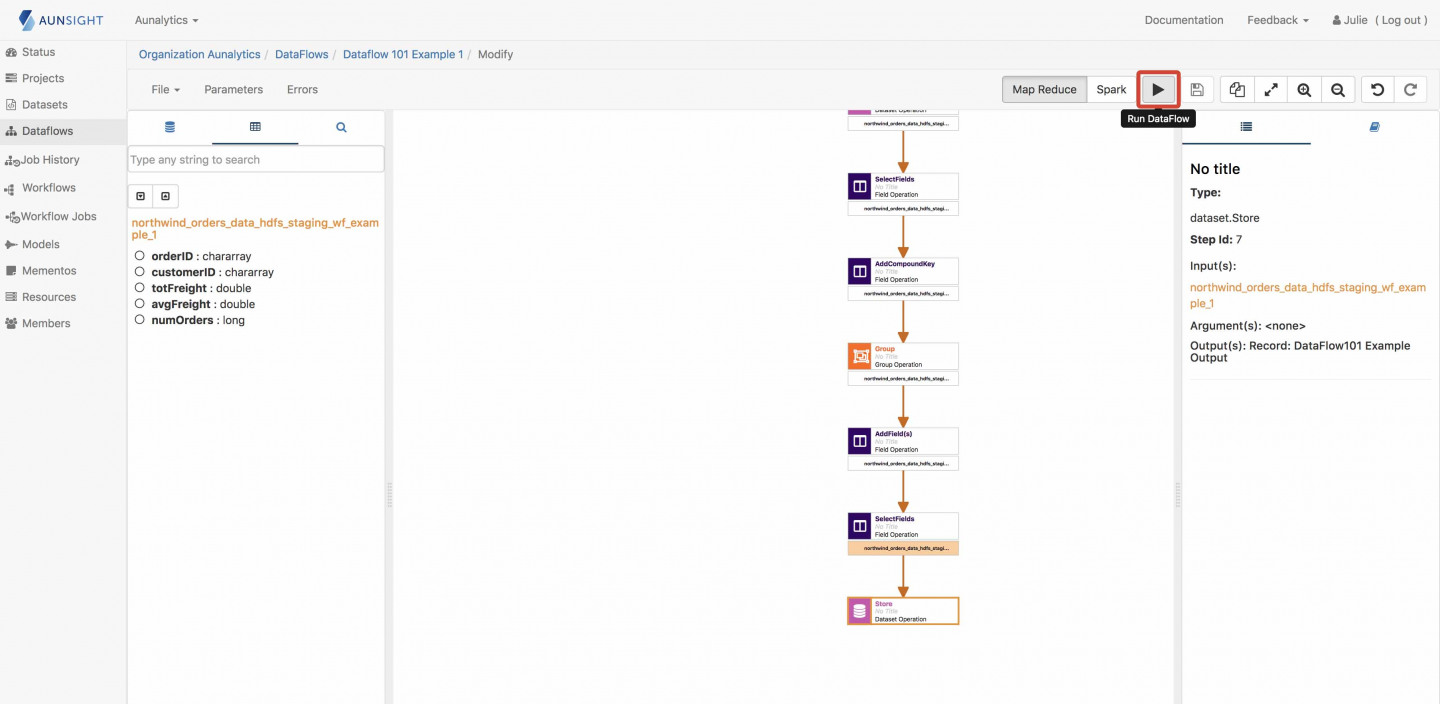
Task: Zoom out of the dataflow canvas
Action: 1338,89
